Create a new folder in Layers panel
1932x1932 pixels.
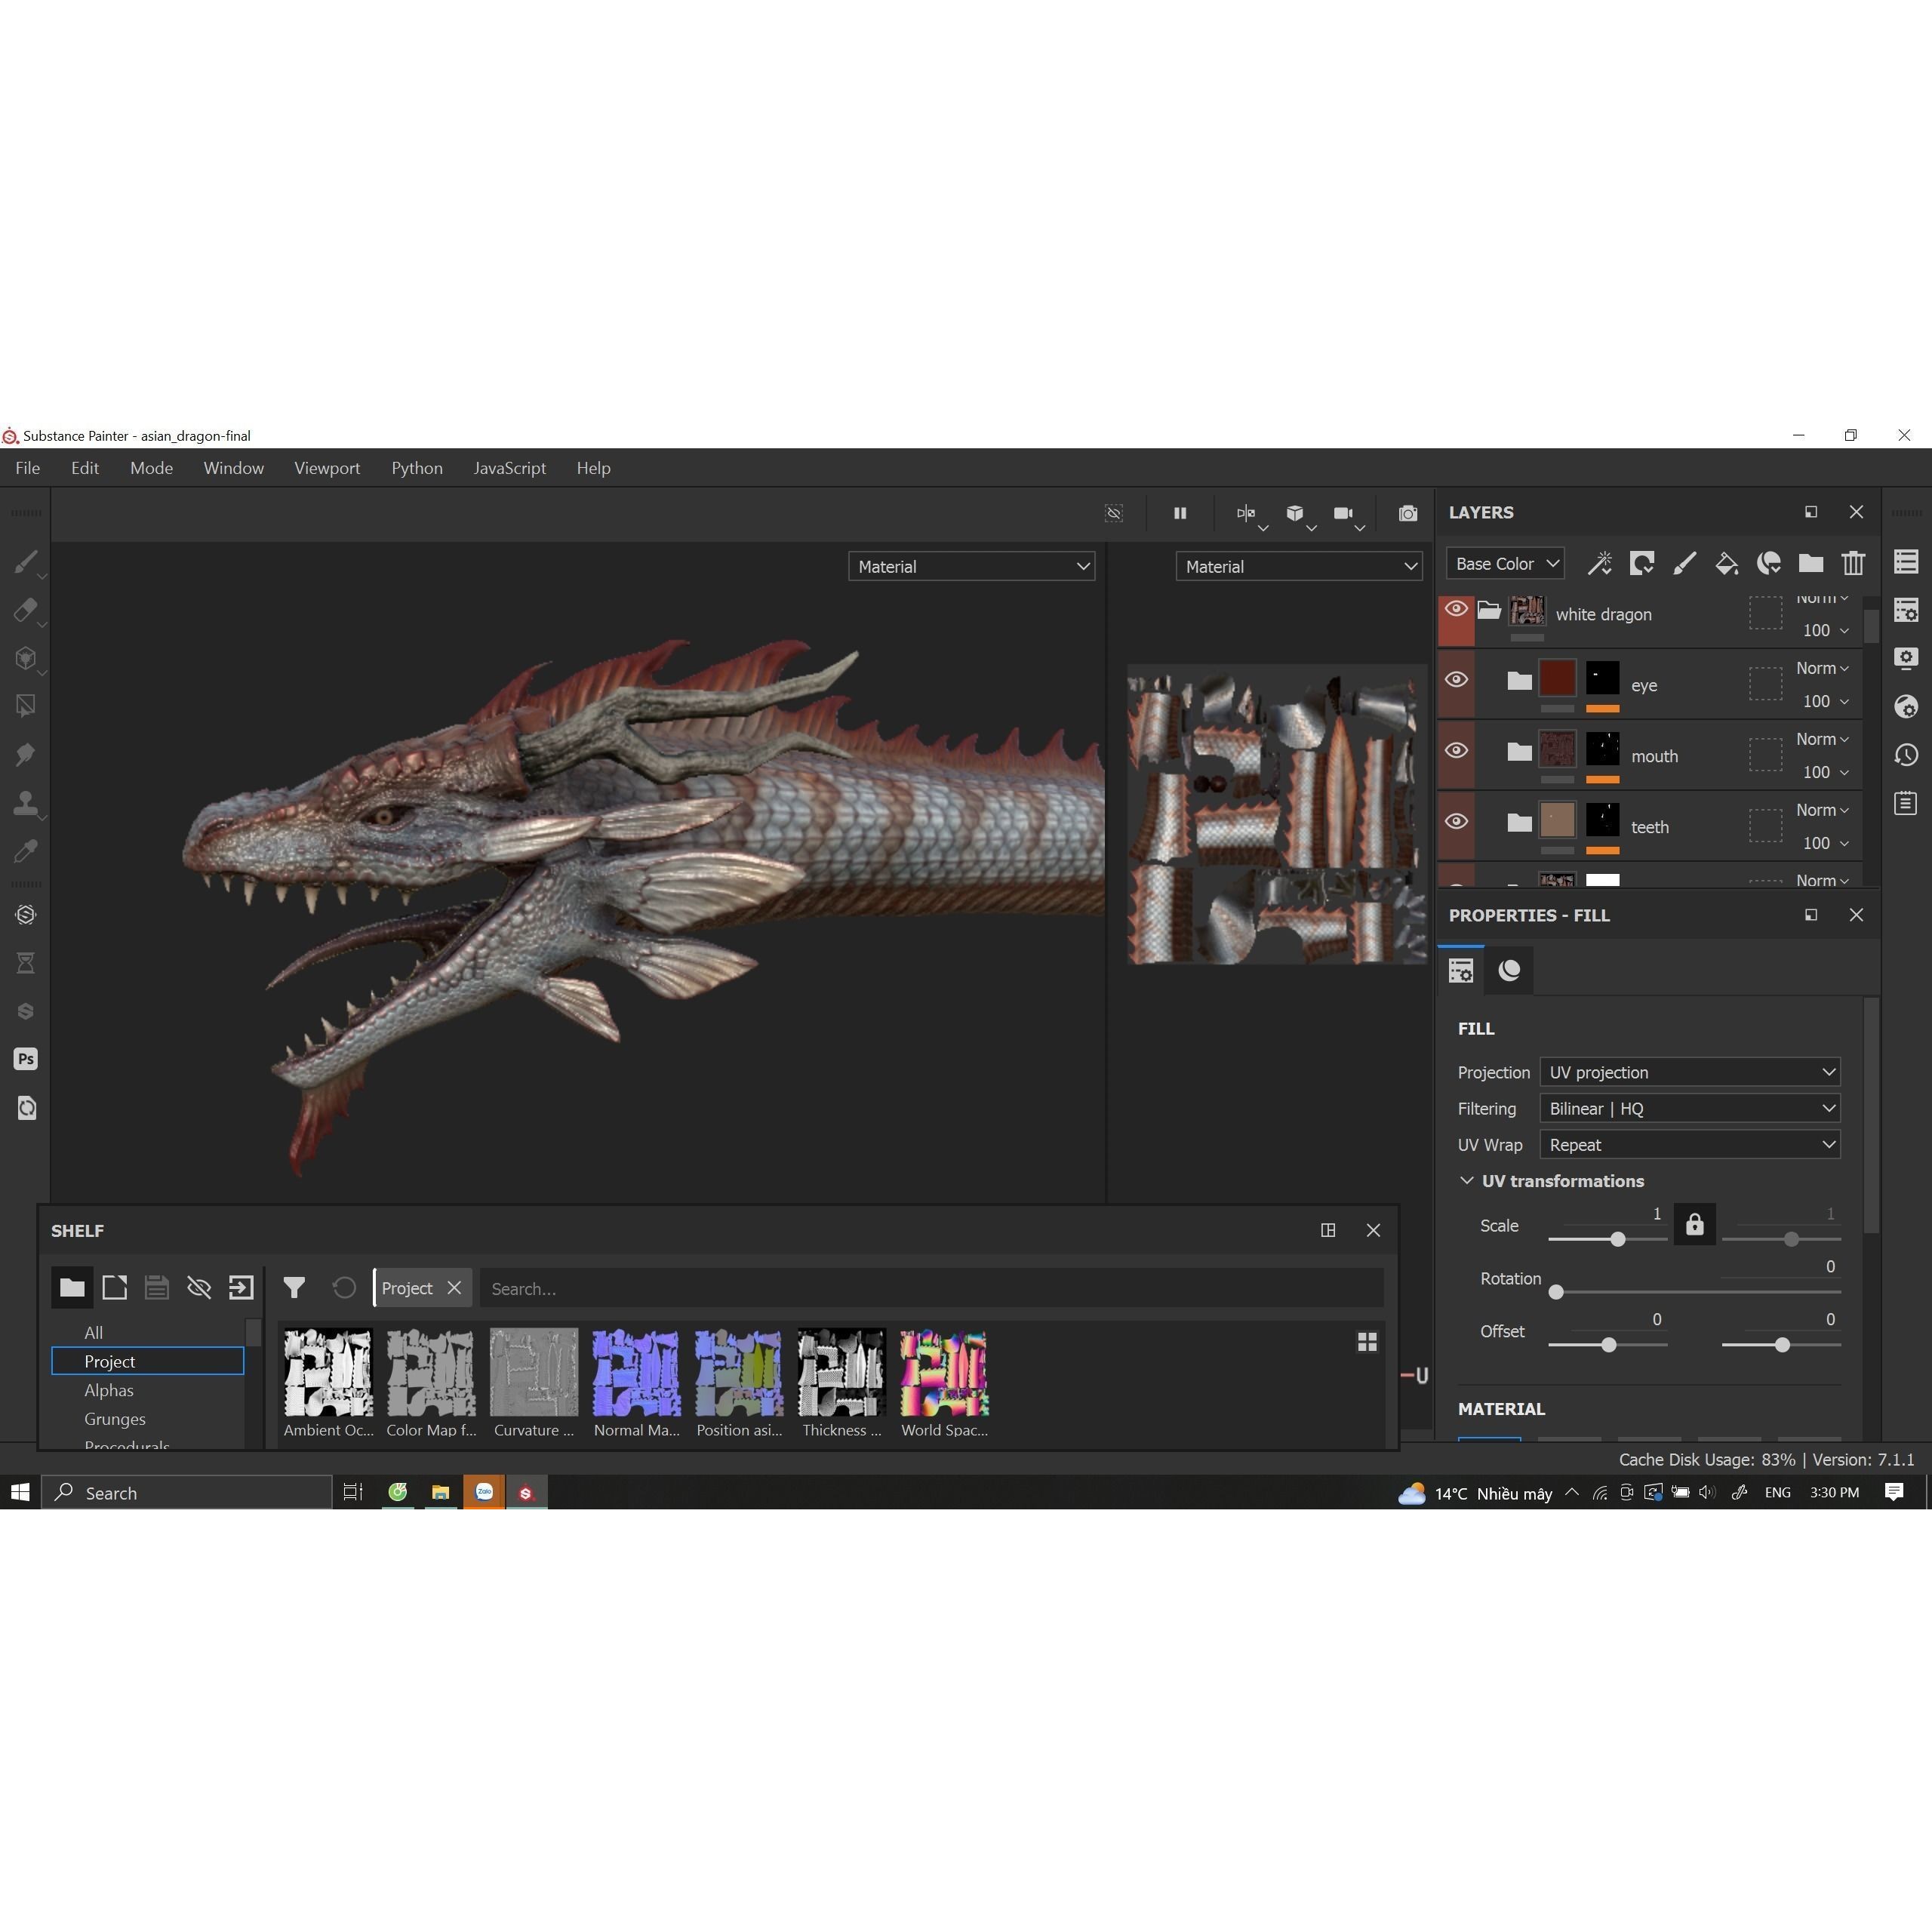tap(1811, 564)
